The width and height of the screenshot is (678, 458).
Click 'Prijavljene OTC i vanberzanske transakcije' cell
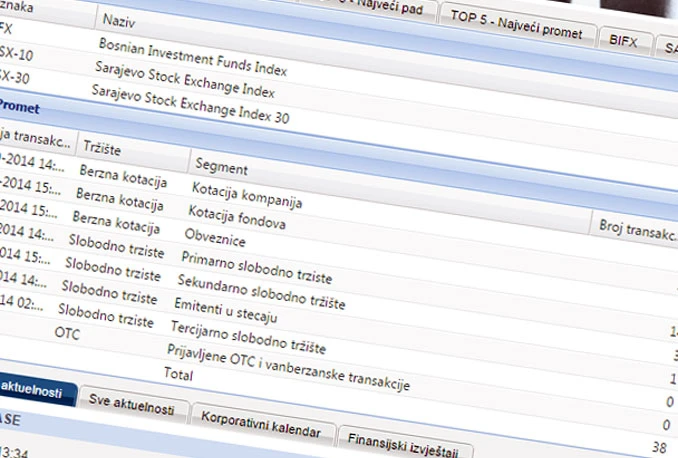click(288, 367)
